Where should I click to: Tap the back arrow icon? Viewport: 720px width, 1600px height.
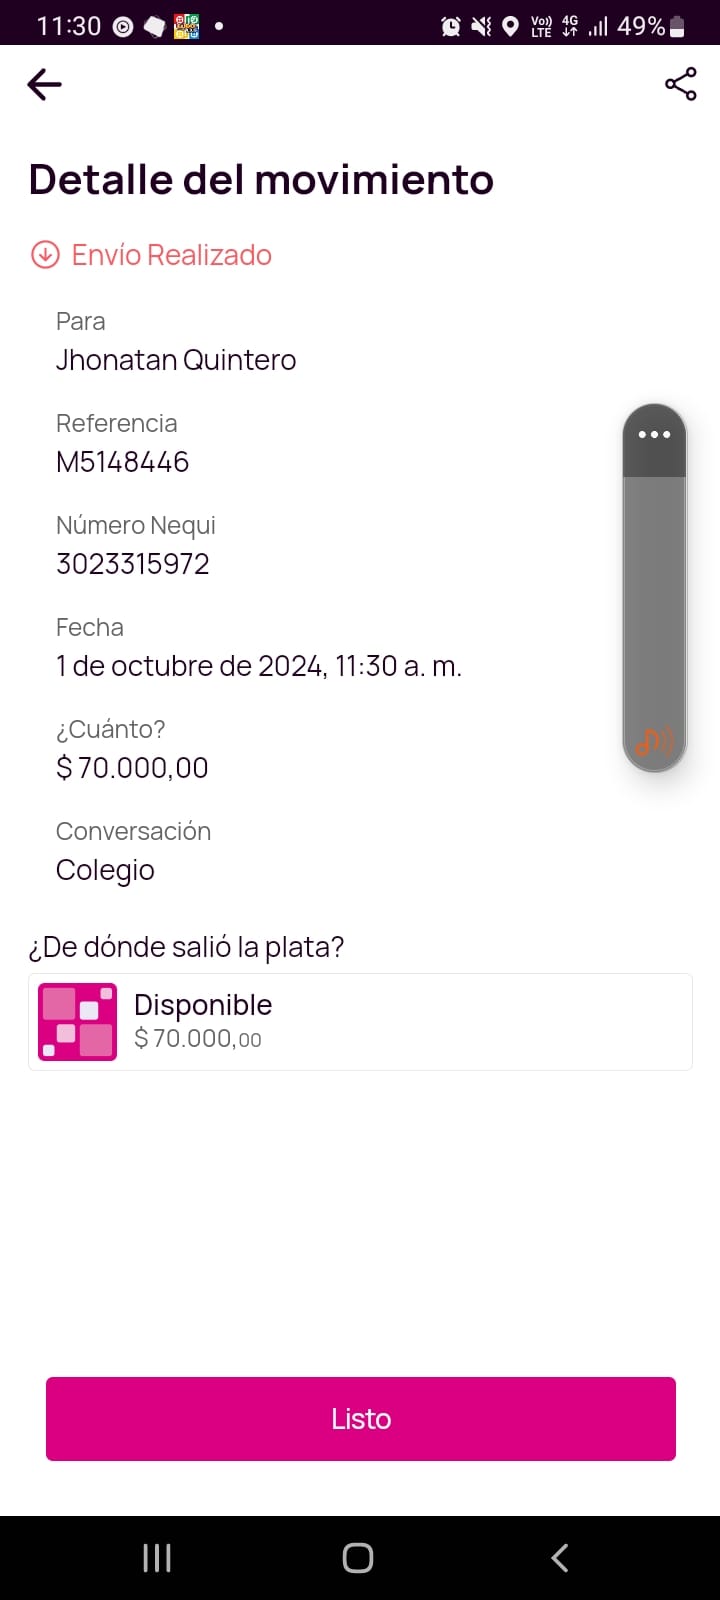tap(44, 85)
